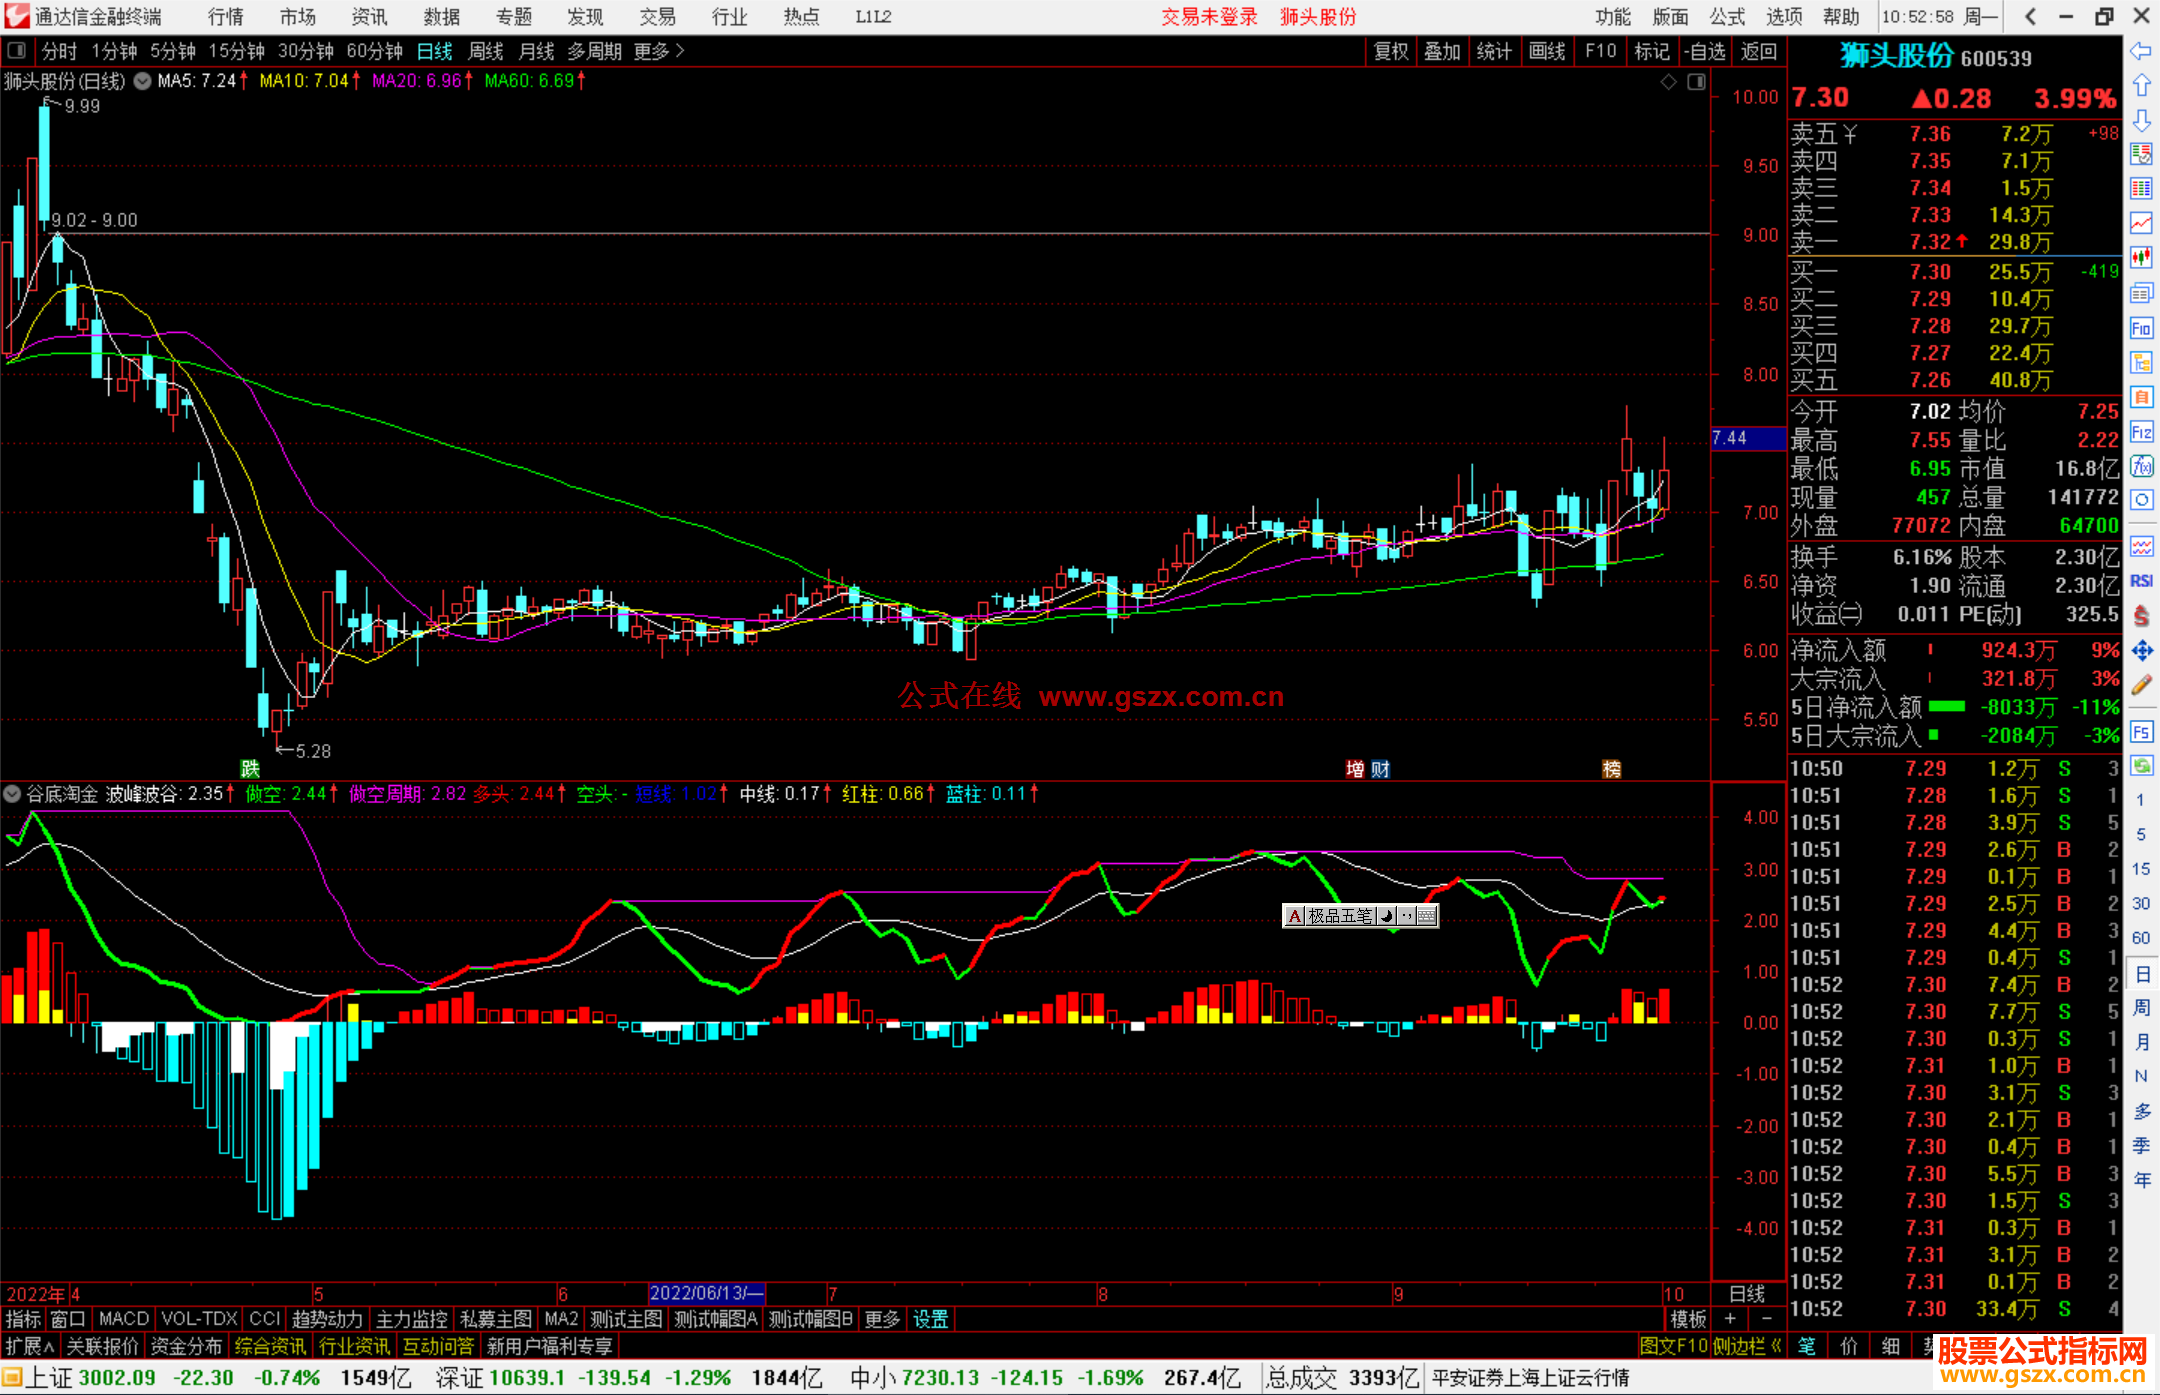Open the 模板 template menu
This screenshot has width=2160, height=1395.
tap(1689, 1319)
